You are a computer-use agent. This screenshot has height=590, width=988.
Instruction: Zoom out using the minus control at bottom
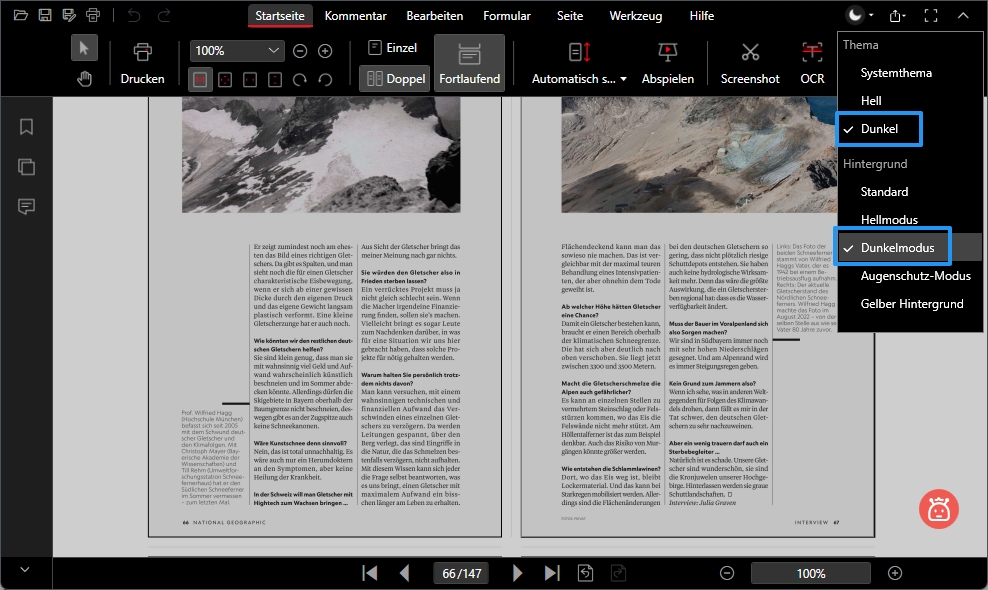[x=729, y=573]
